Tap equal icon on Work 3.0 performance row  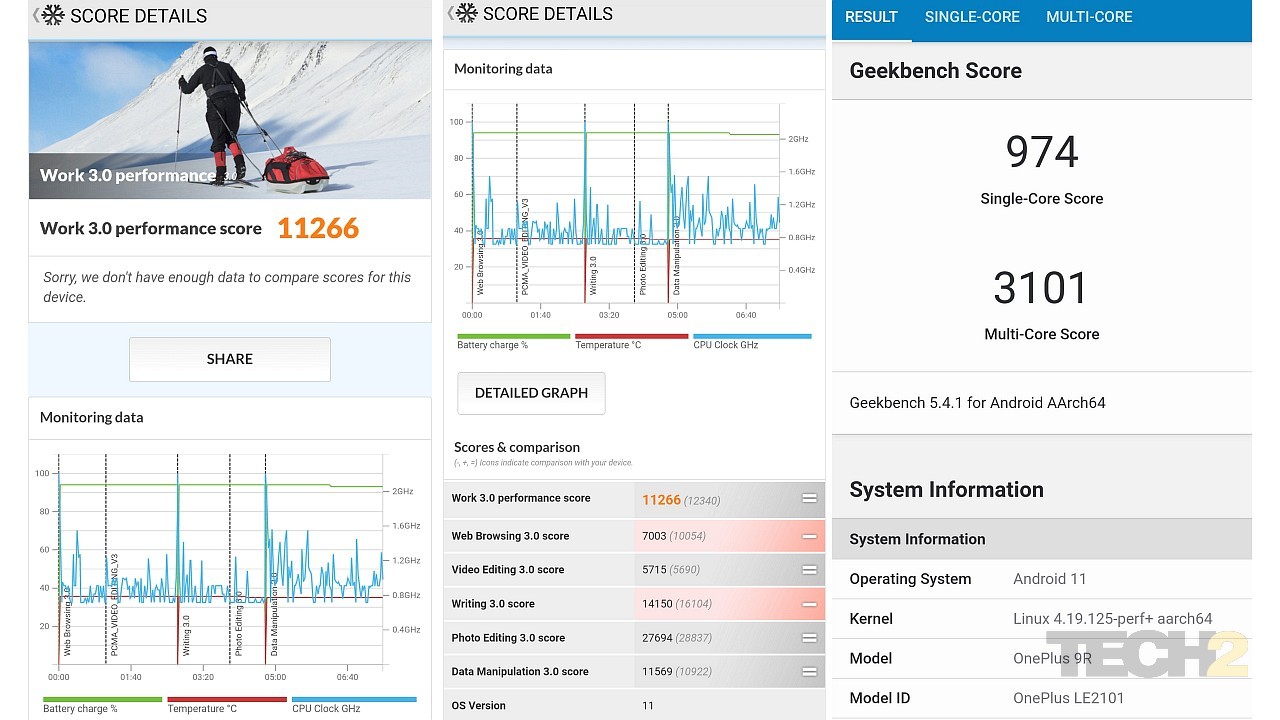pyautogui.click(x=809, y=498)
